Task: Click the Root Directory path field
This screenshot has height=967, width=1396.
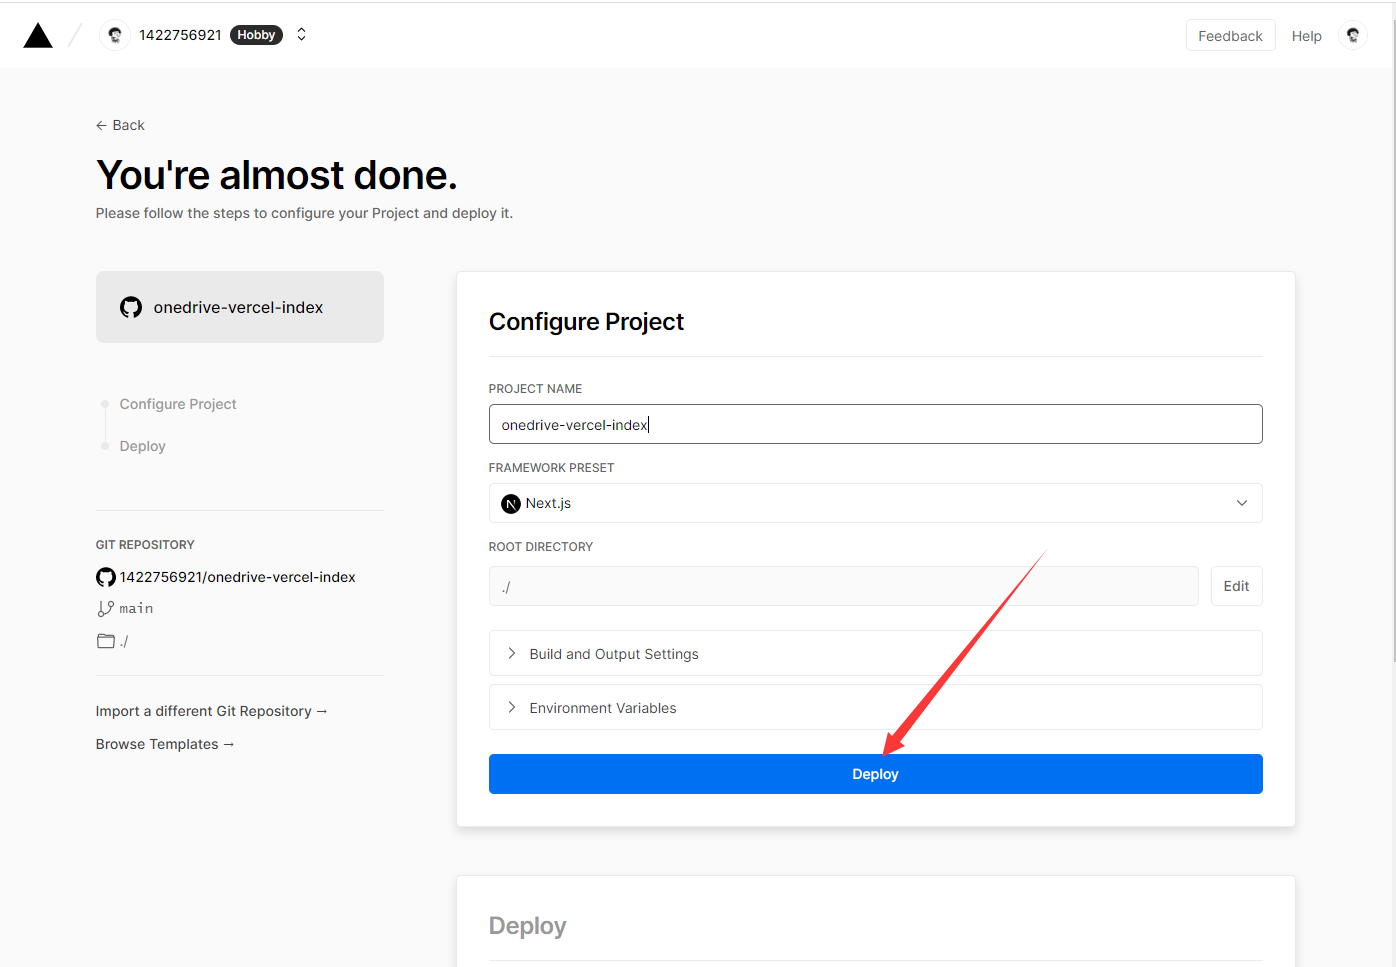Action: (x=843, y=586)
